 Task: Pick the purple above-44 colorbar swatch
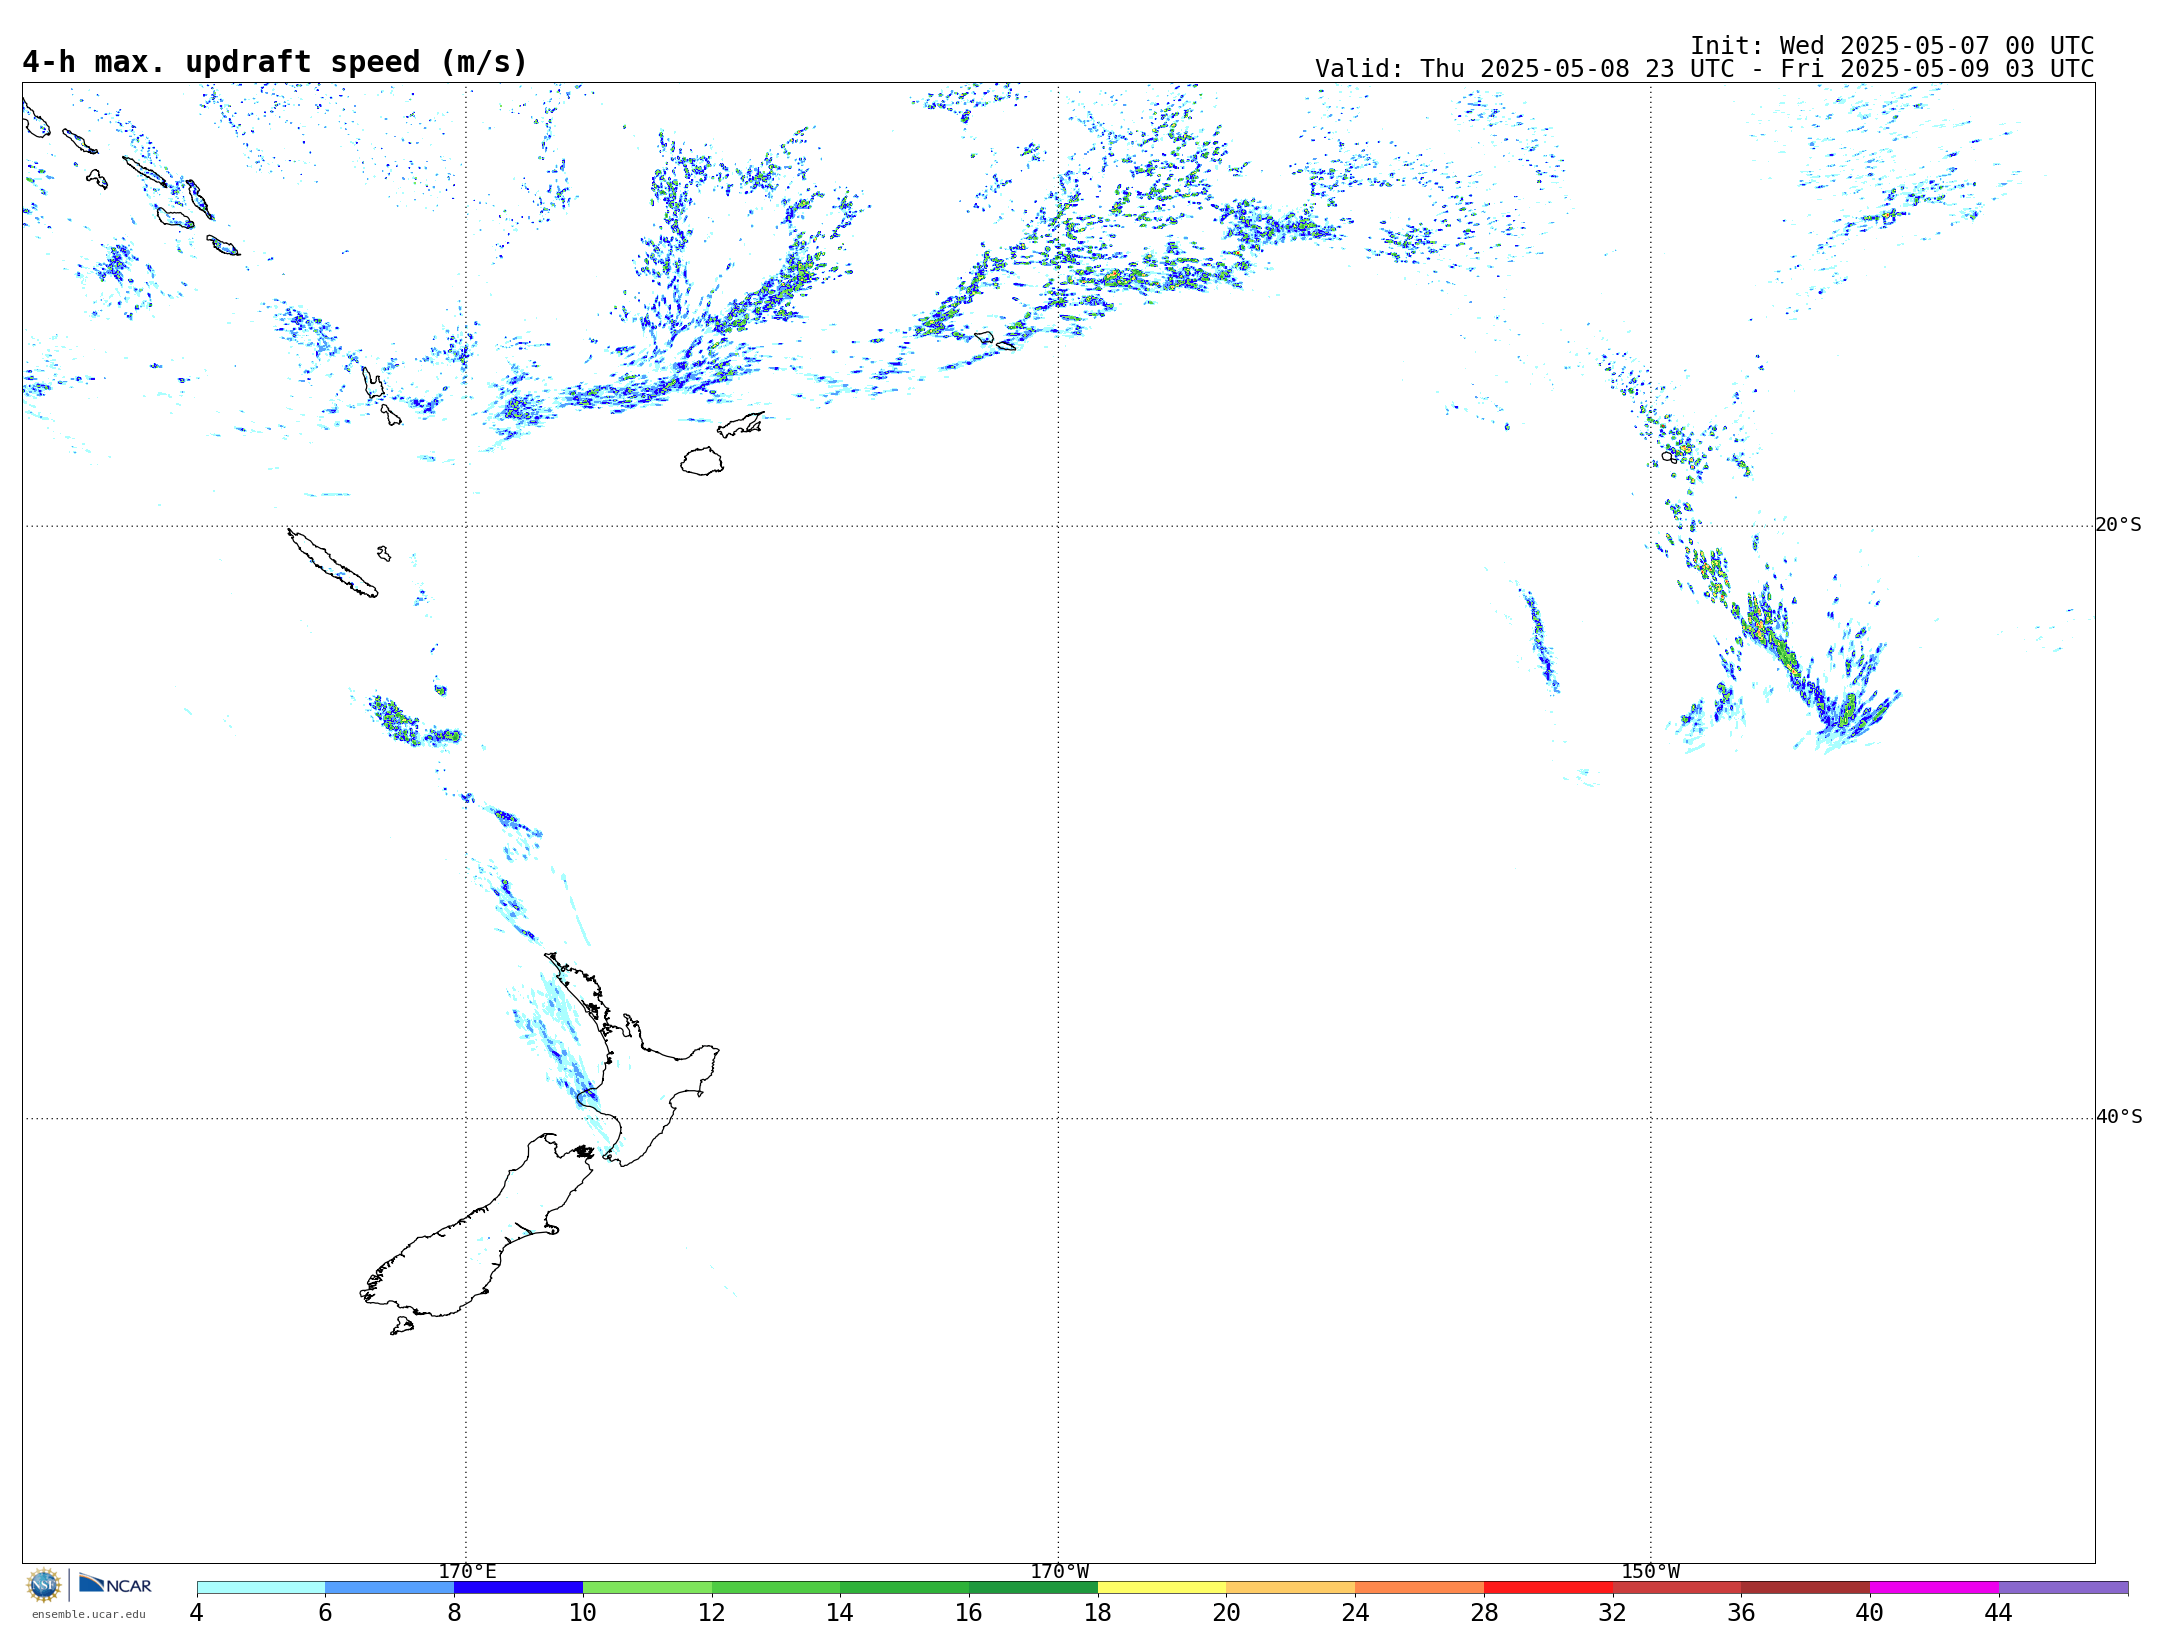point(2064,1588)
